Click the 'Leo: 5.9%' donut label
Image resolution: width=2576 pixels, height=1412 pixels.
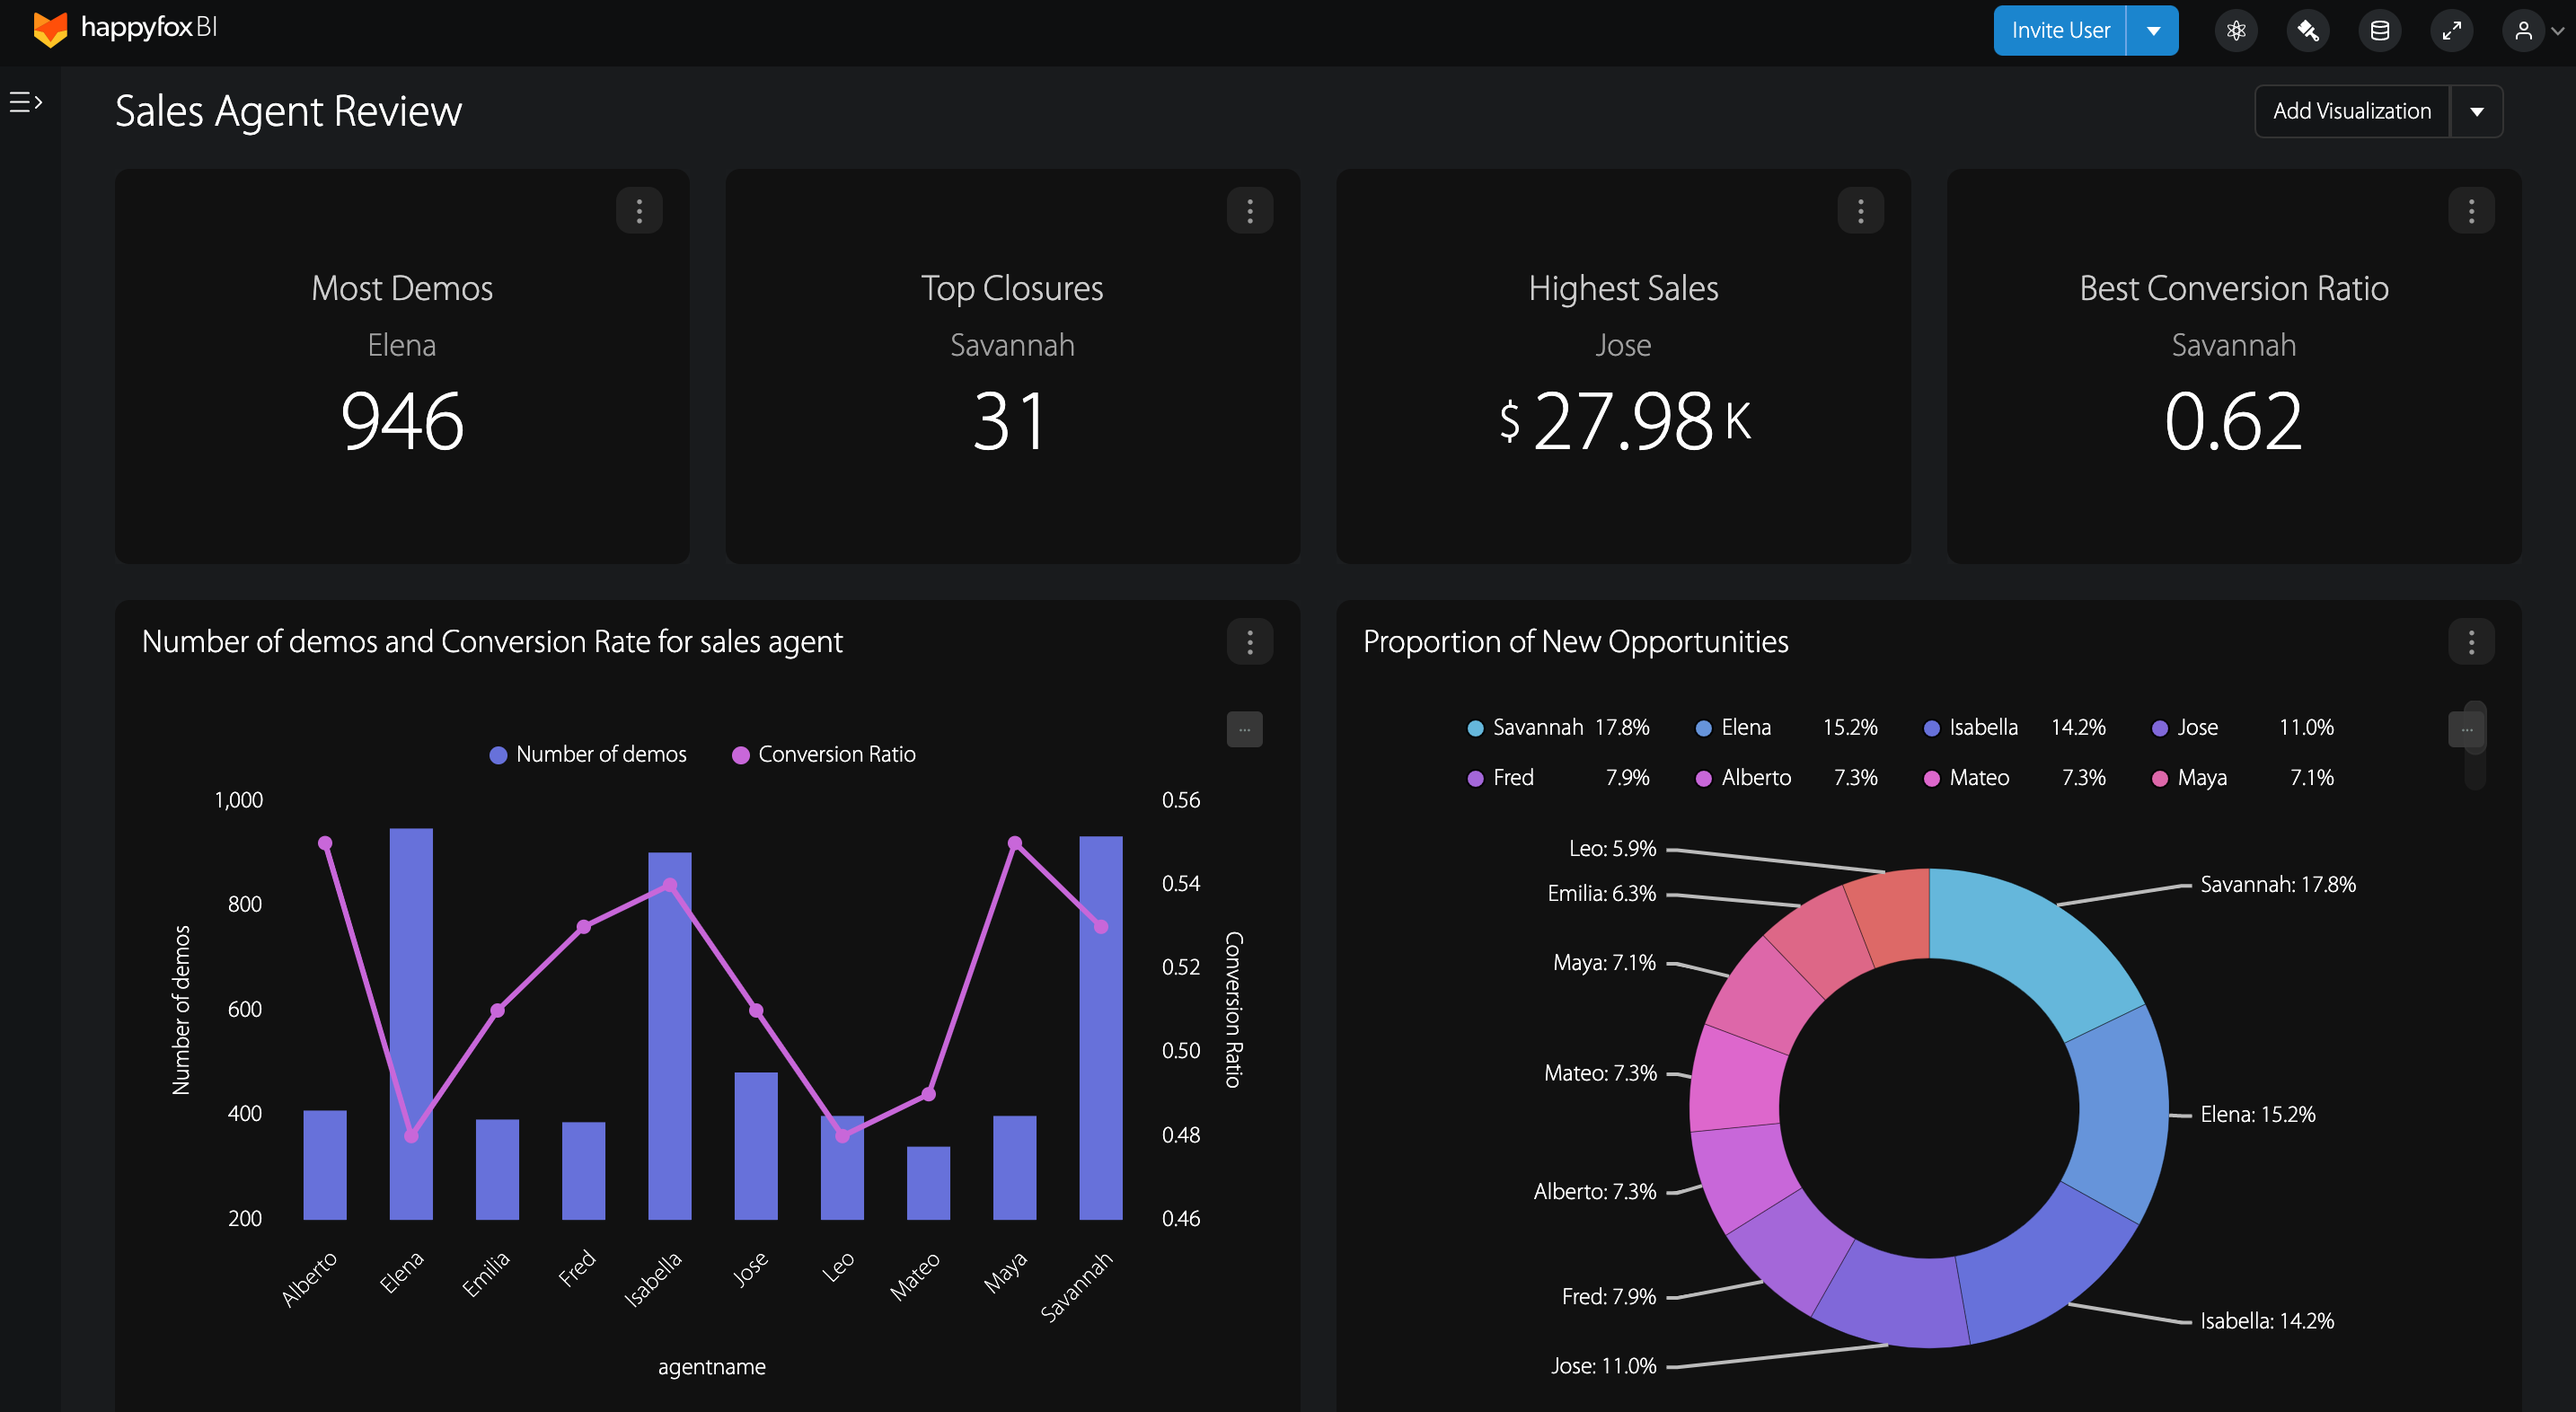click(1612, 848)
